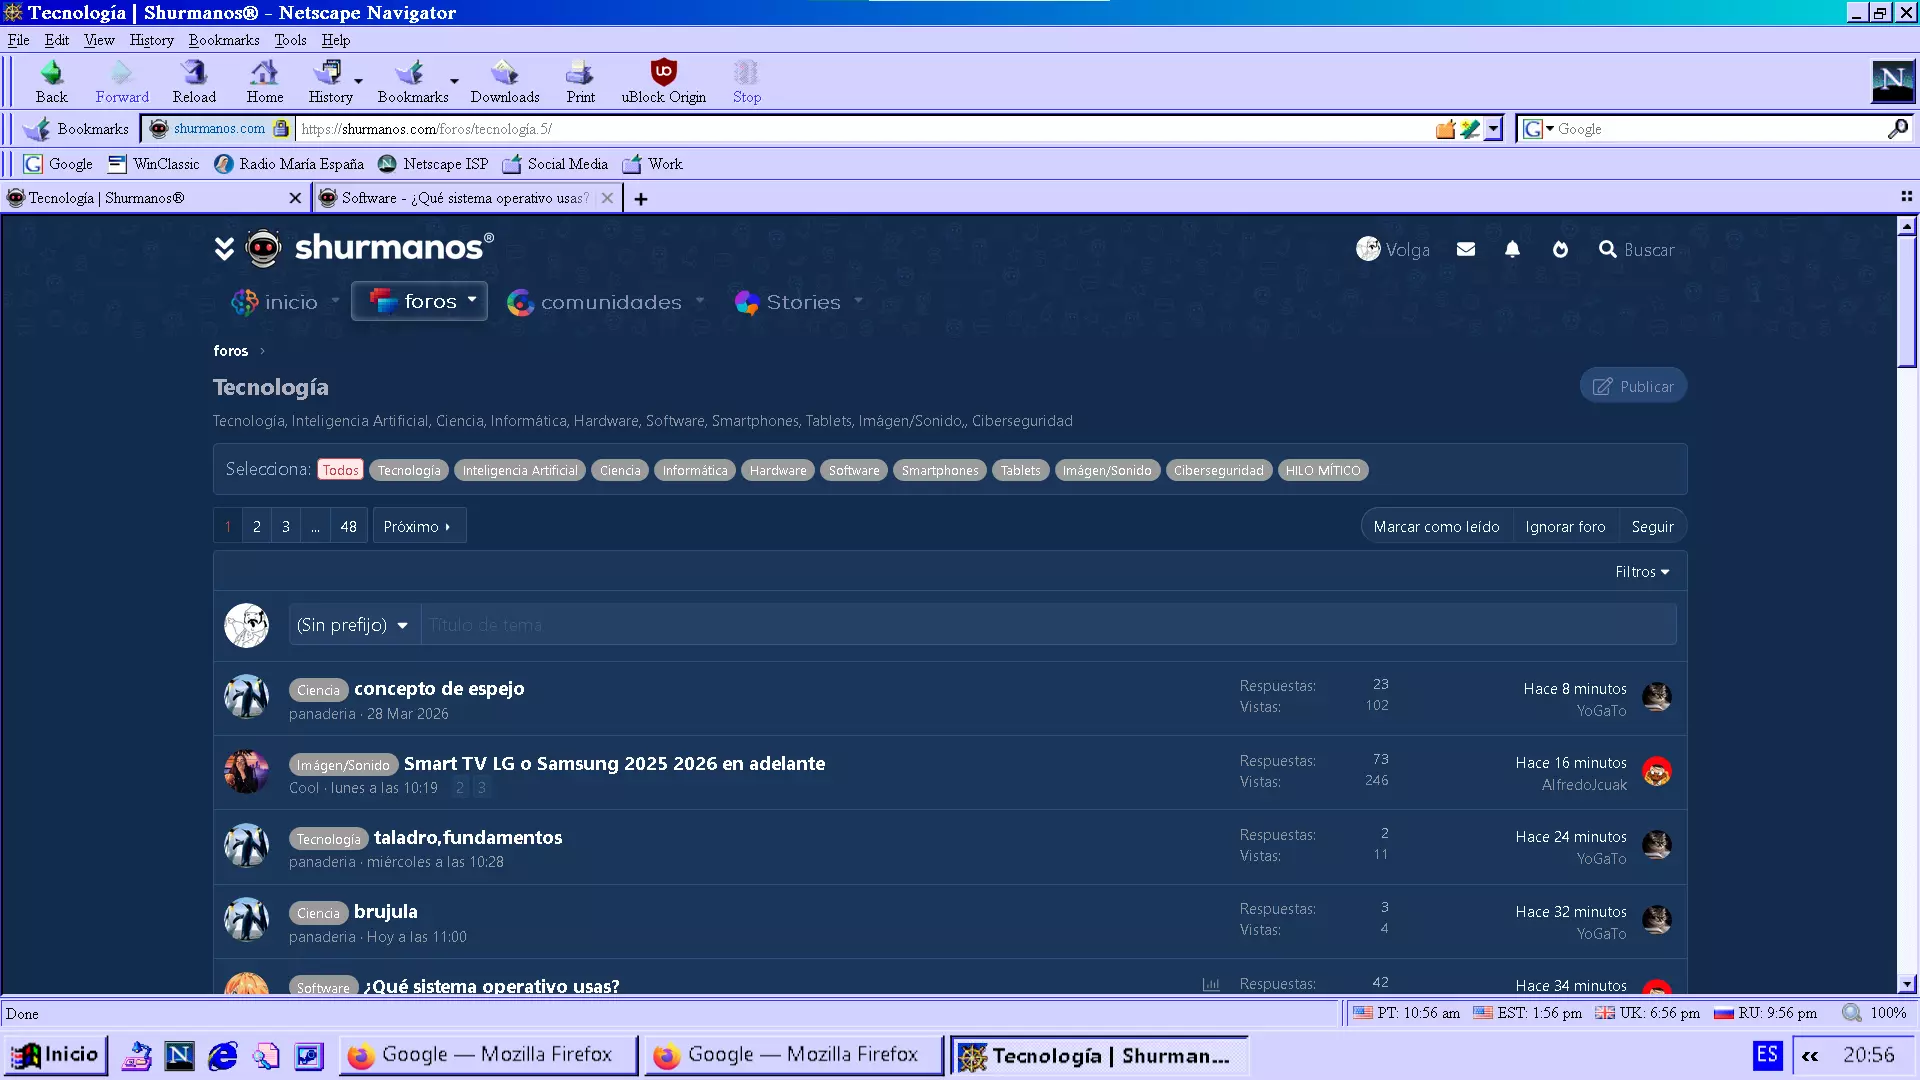Image resolution: width=1920 pixels, height=1080 pixels.
Task: Click panaderia's avatar on the brujula thread
Action: (246, 920)
